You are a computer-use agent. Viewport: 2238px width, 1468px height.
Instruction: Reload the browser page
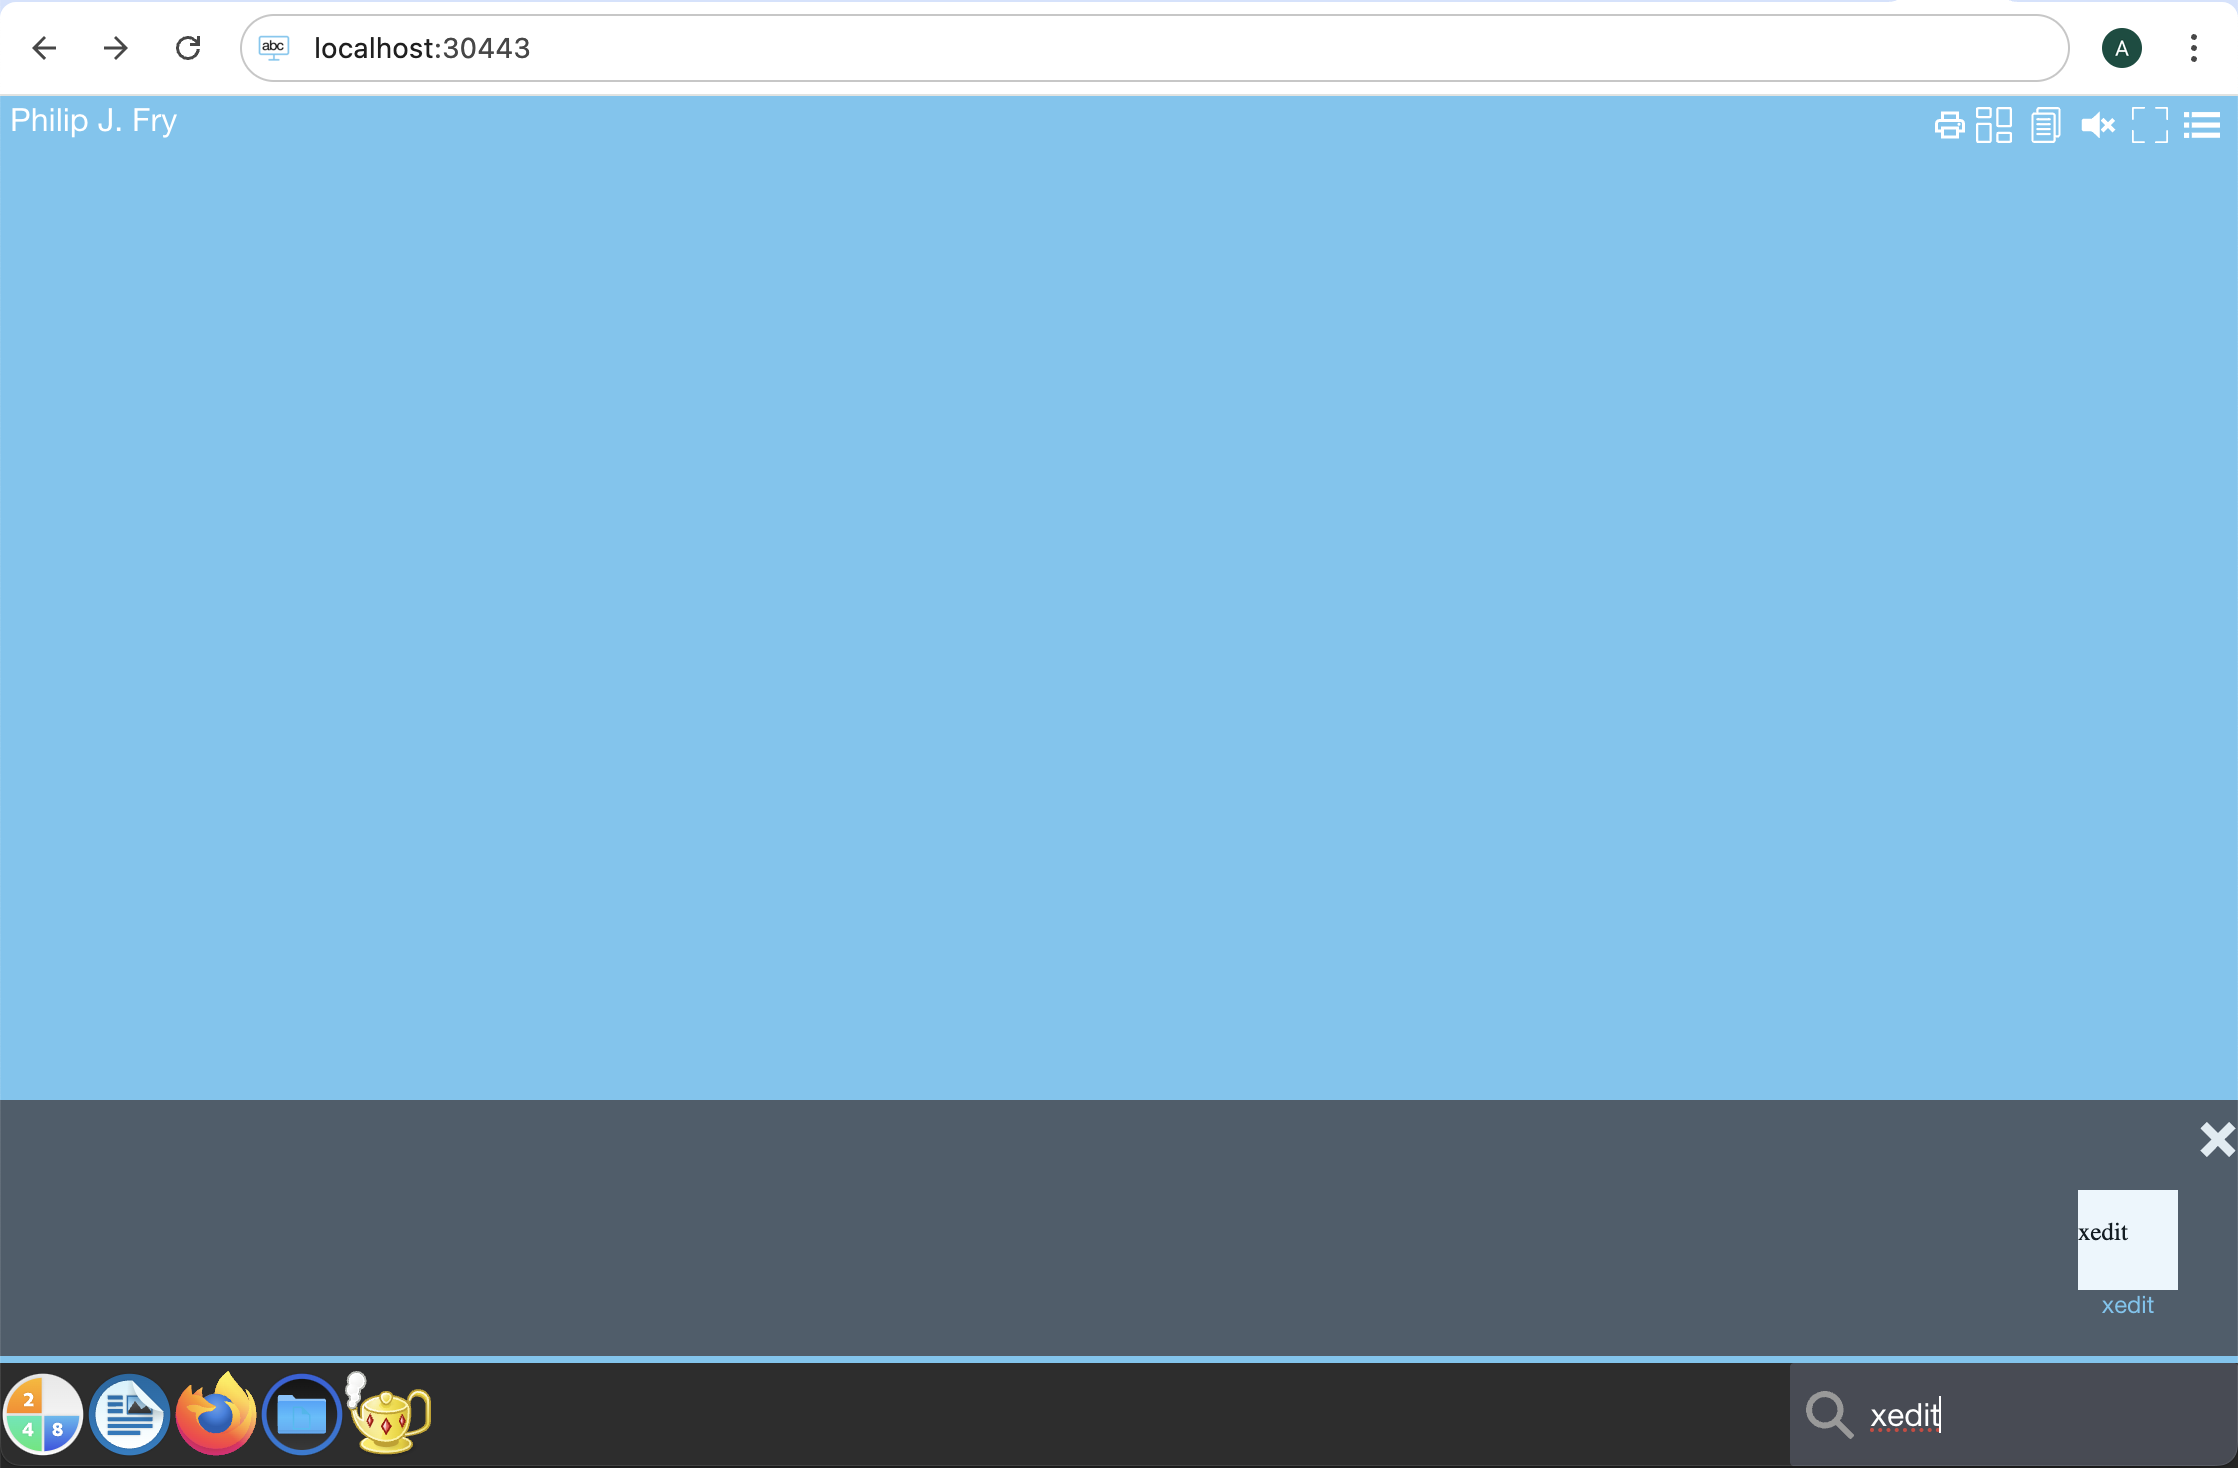click(188, 48)
